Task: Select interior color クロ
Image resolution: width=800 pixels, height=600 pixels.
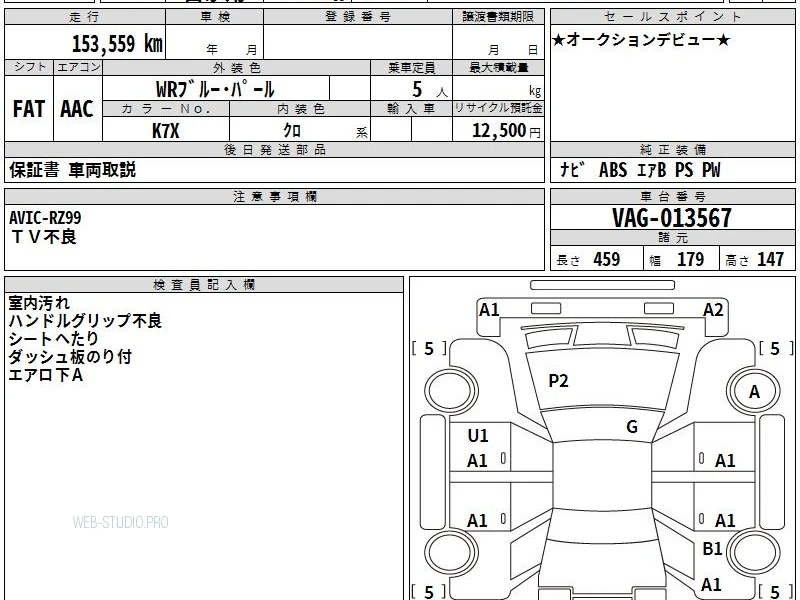Action: click(x=292, y=131)
